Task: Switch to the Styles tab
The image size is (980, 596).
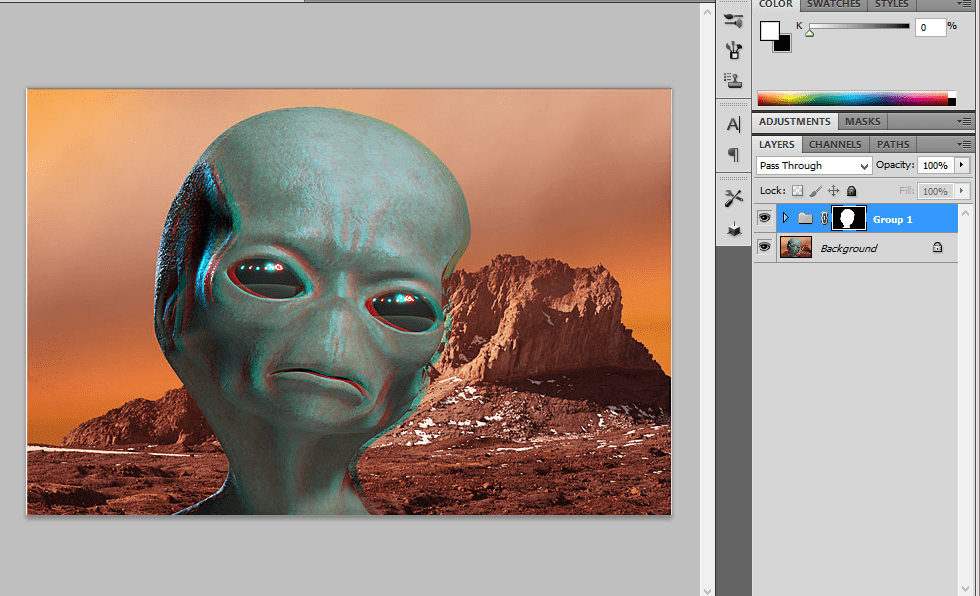Action: coord(891,4)
